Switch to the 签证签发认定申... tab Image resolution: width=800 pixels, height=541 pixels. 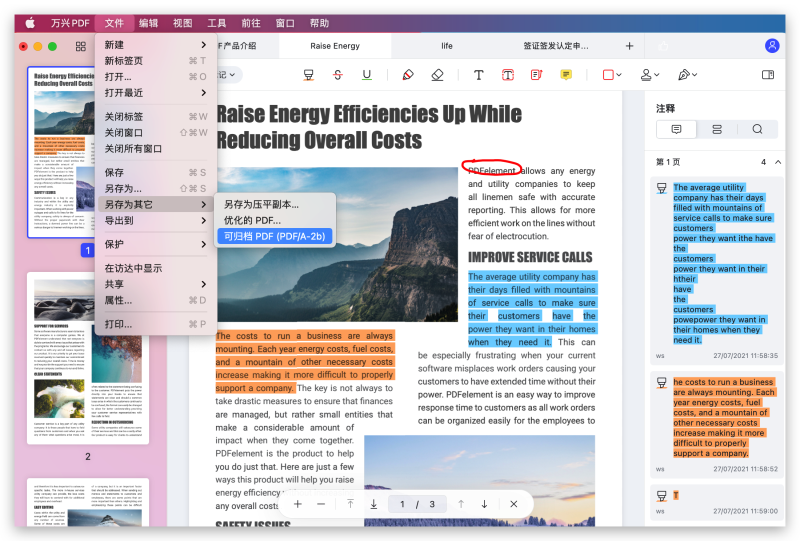[x=556, y=46]
